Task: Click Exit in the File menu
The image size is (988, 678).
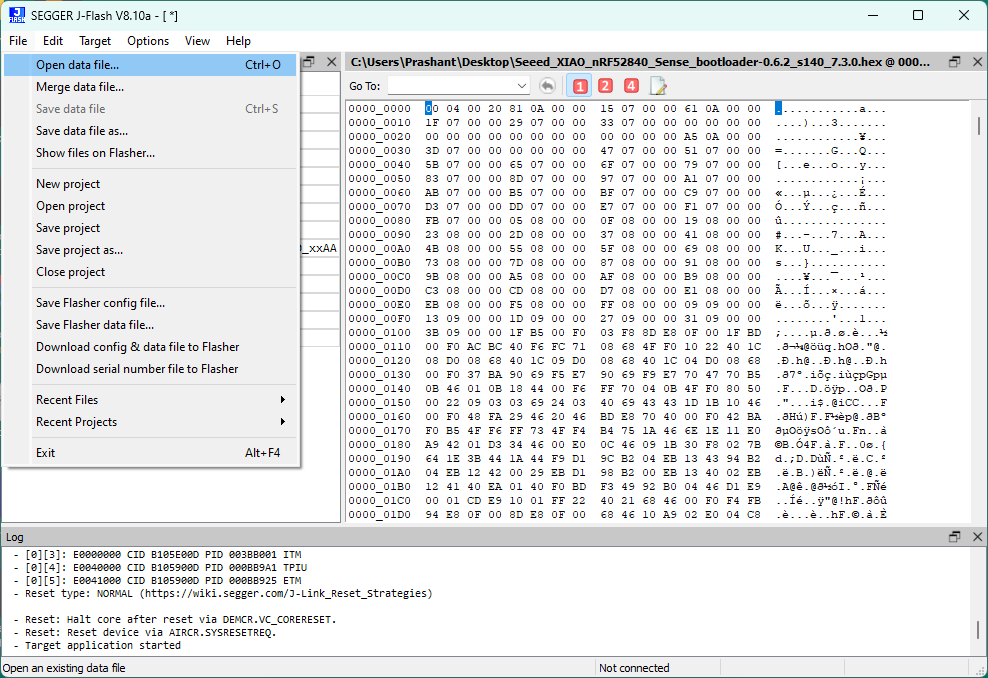Action: coord(150,453)
